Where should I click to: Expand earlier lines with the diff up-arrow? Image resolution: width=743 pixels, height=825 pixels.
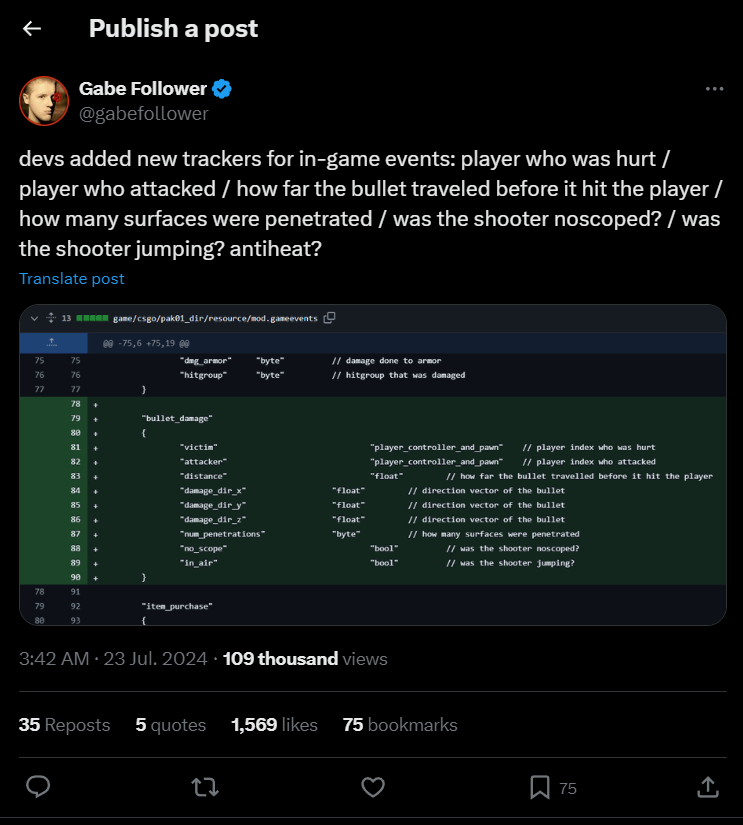pos(52,341)
